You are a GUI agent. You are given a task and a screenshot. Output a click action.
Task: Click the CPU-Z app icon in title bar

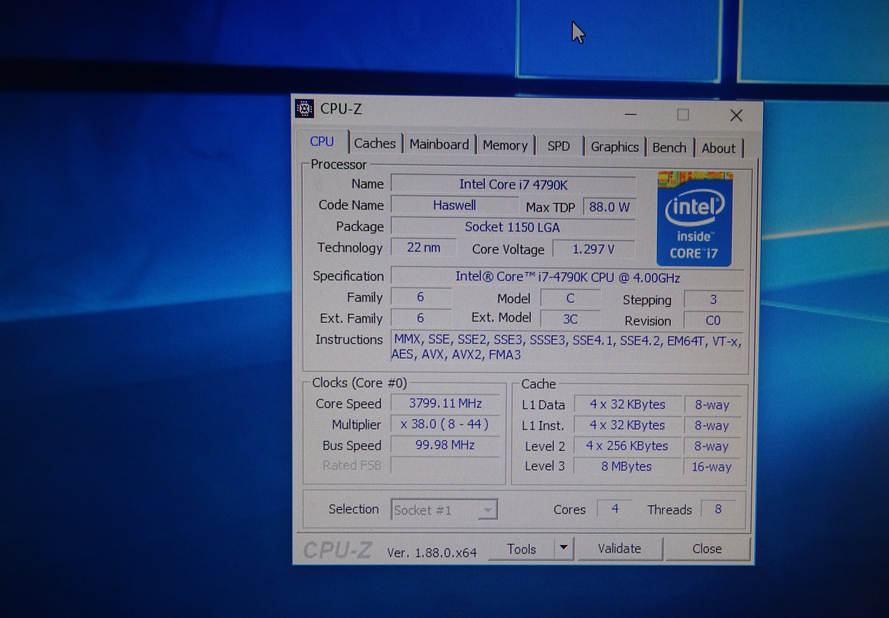tap(304, 108)
